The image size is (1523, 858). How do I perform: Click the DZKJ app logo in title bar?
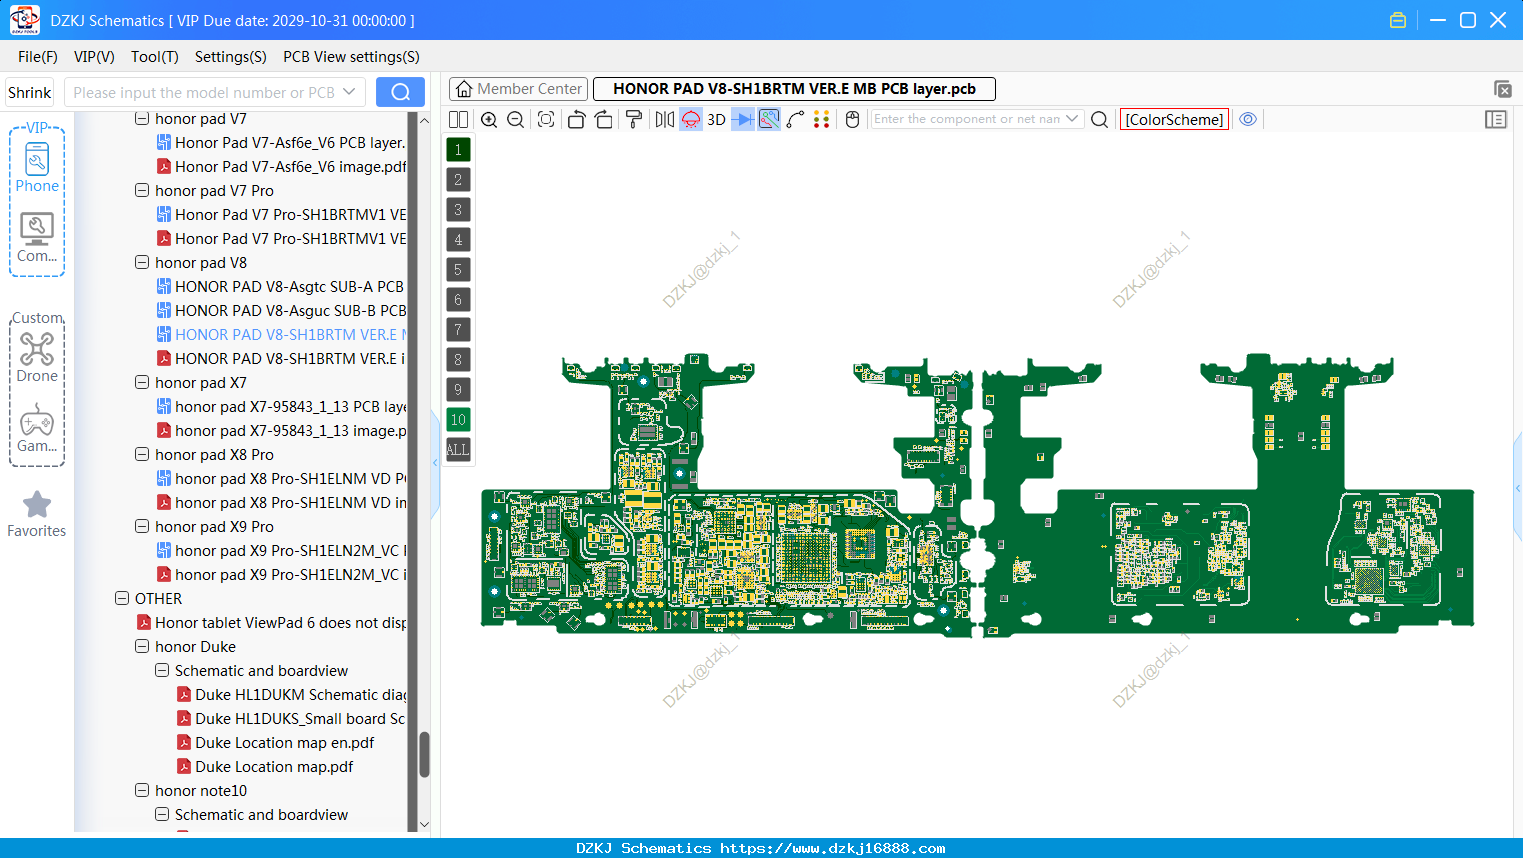tap(24, 20)
